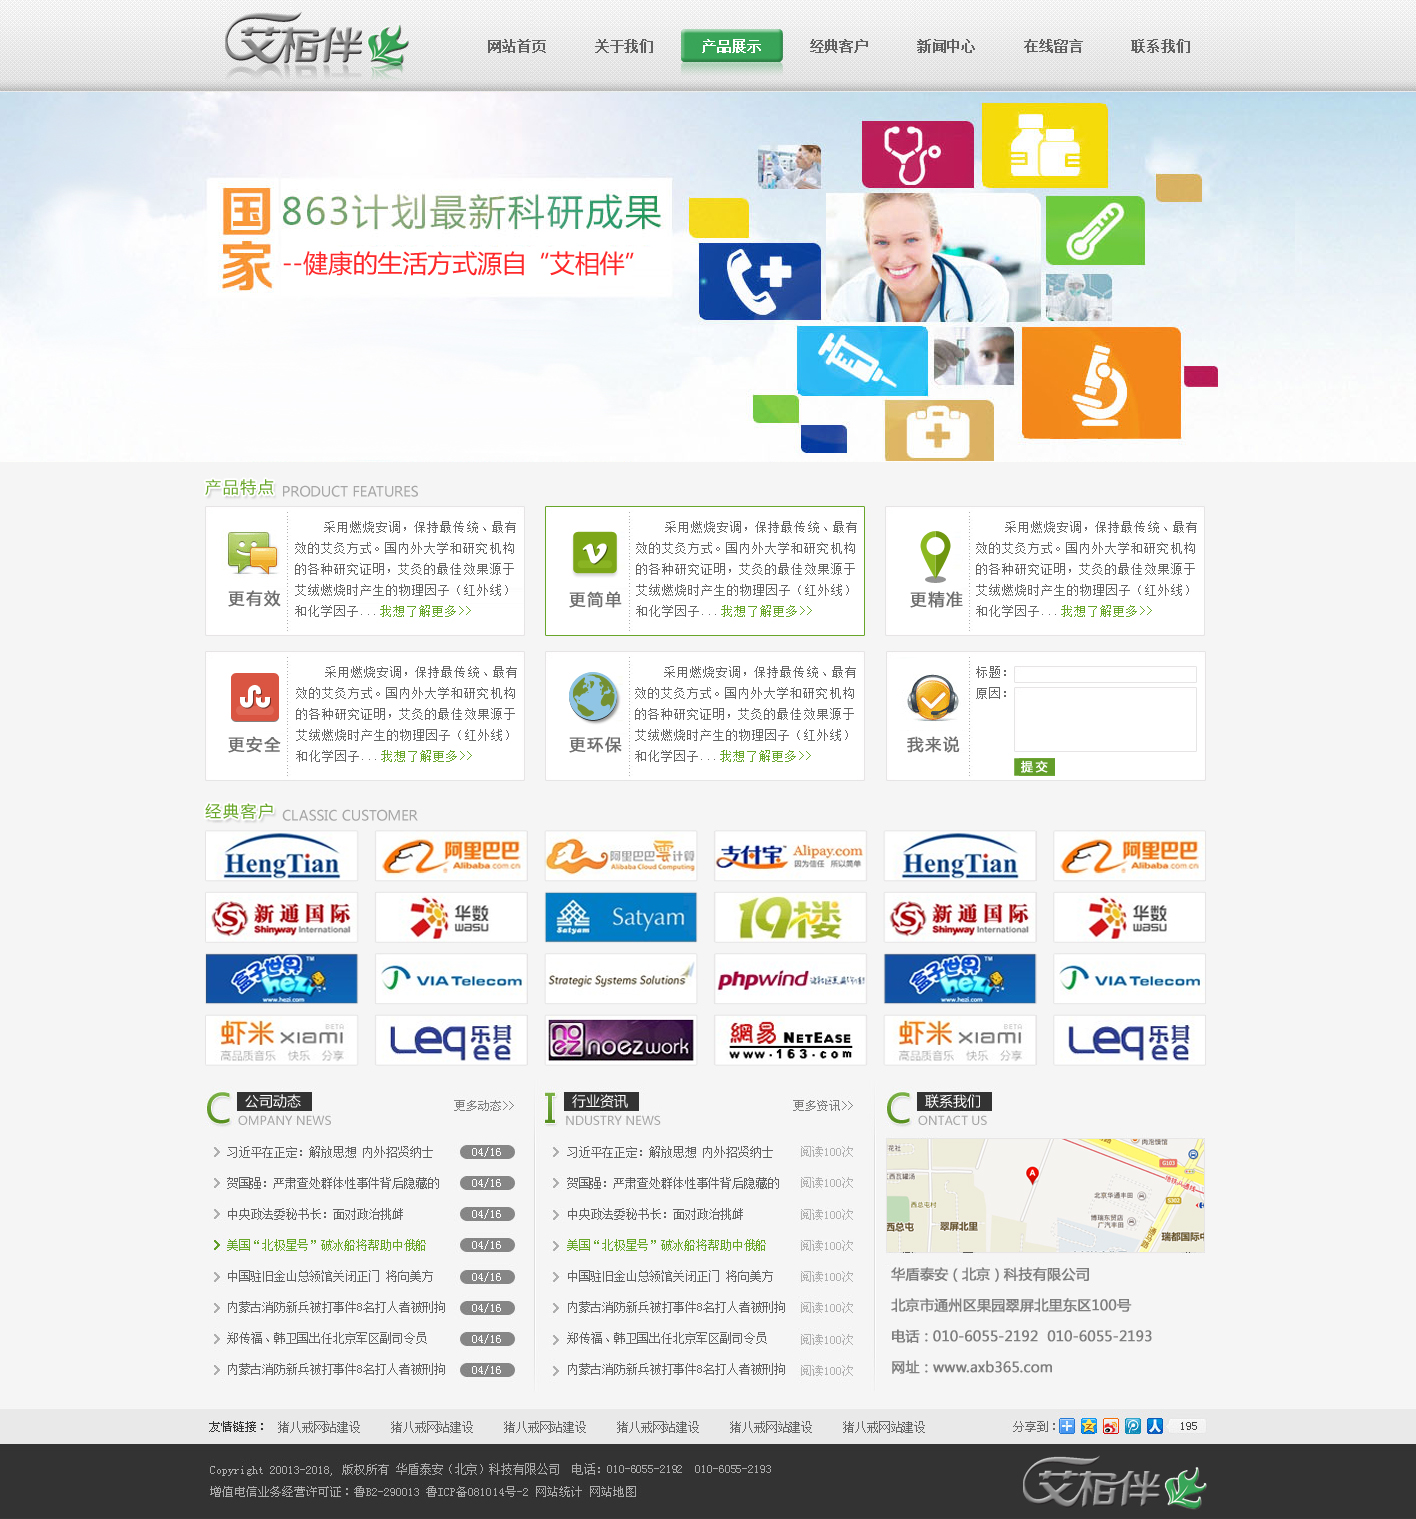Click 我想了解更多>> in the 更精准 card

(x=1106, y=611)
